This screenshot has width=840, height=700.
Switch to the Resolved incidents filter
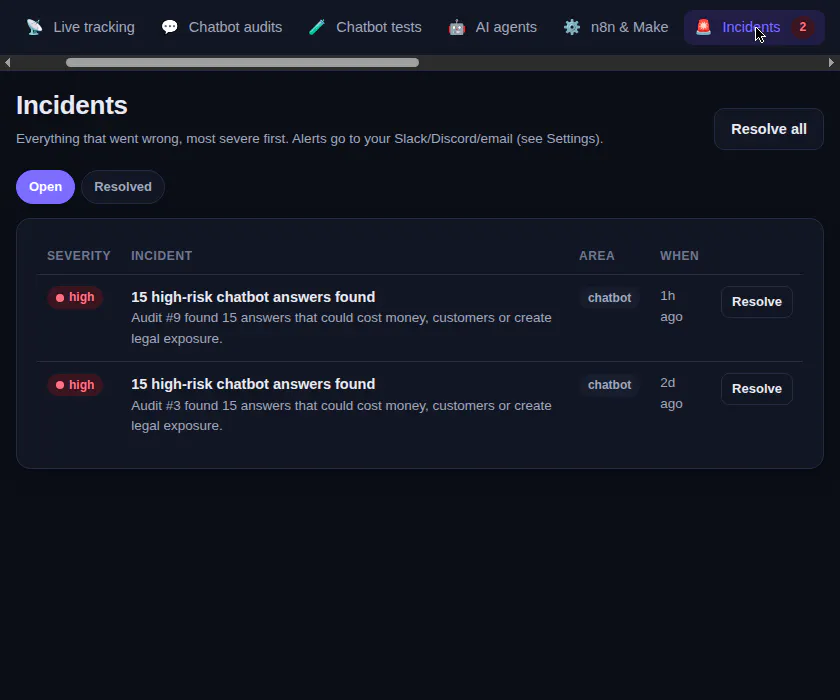tap(123, 187)
